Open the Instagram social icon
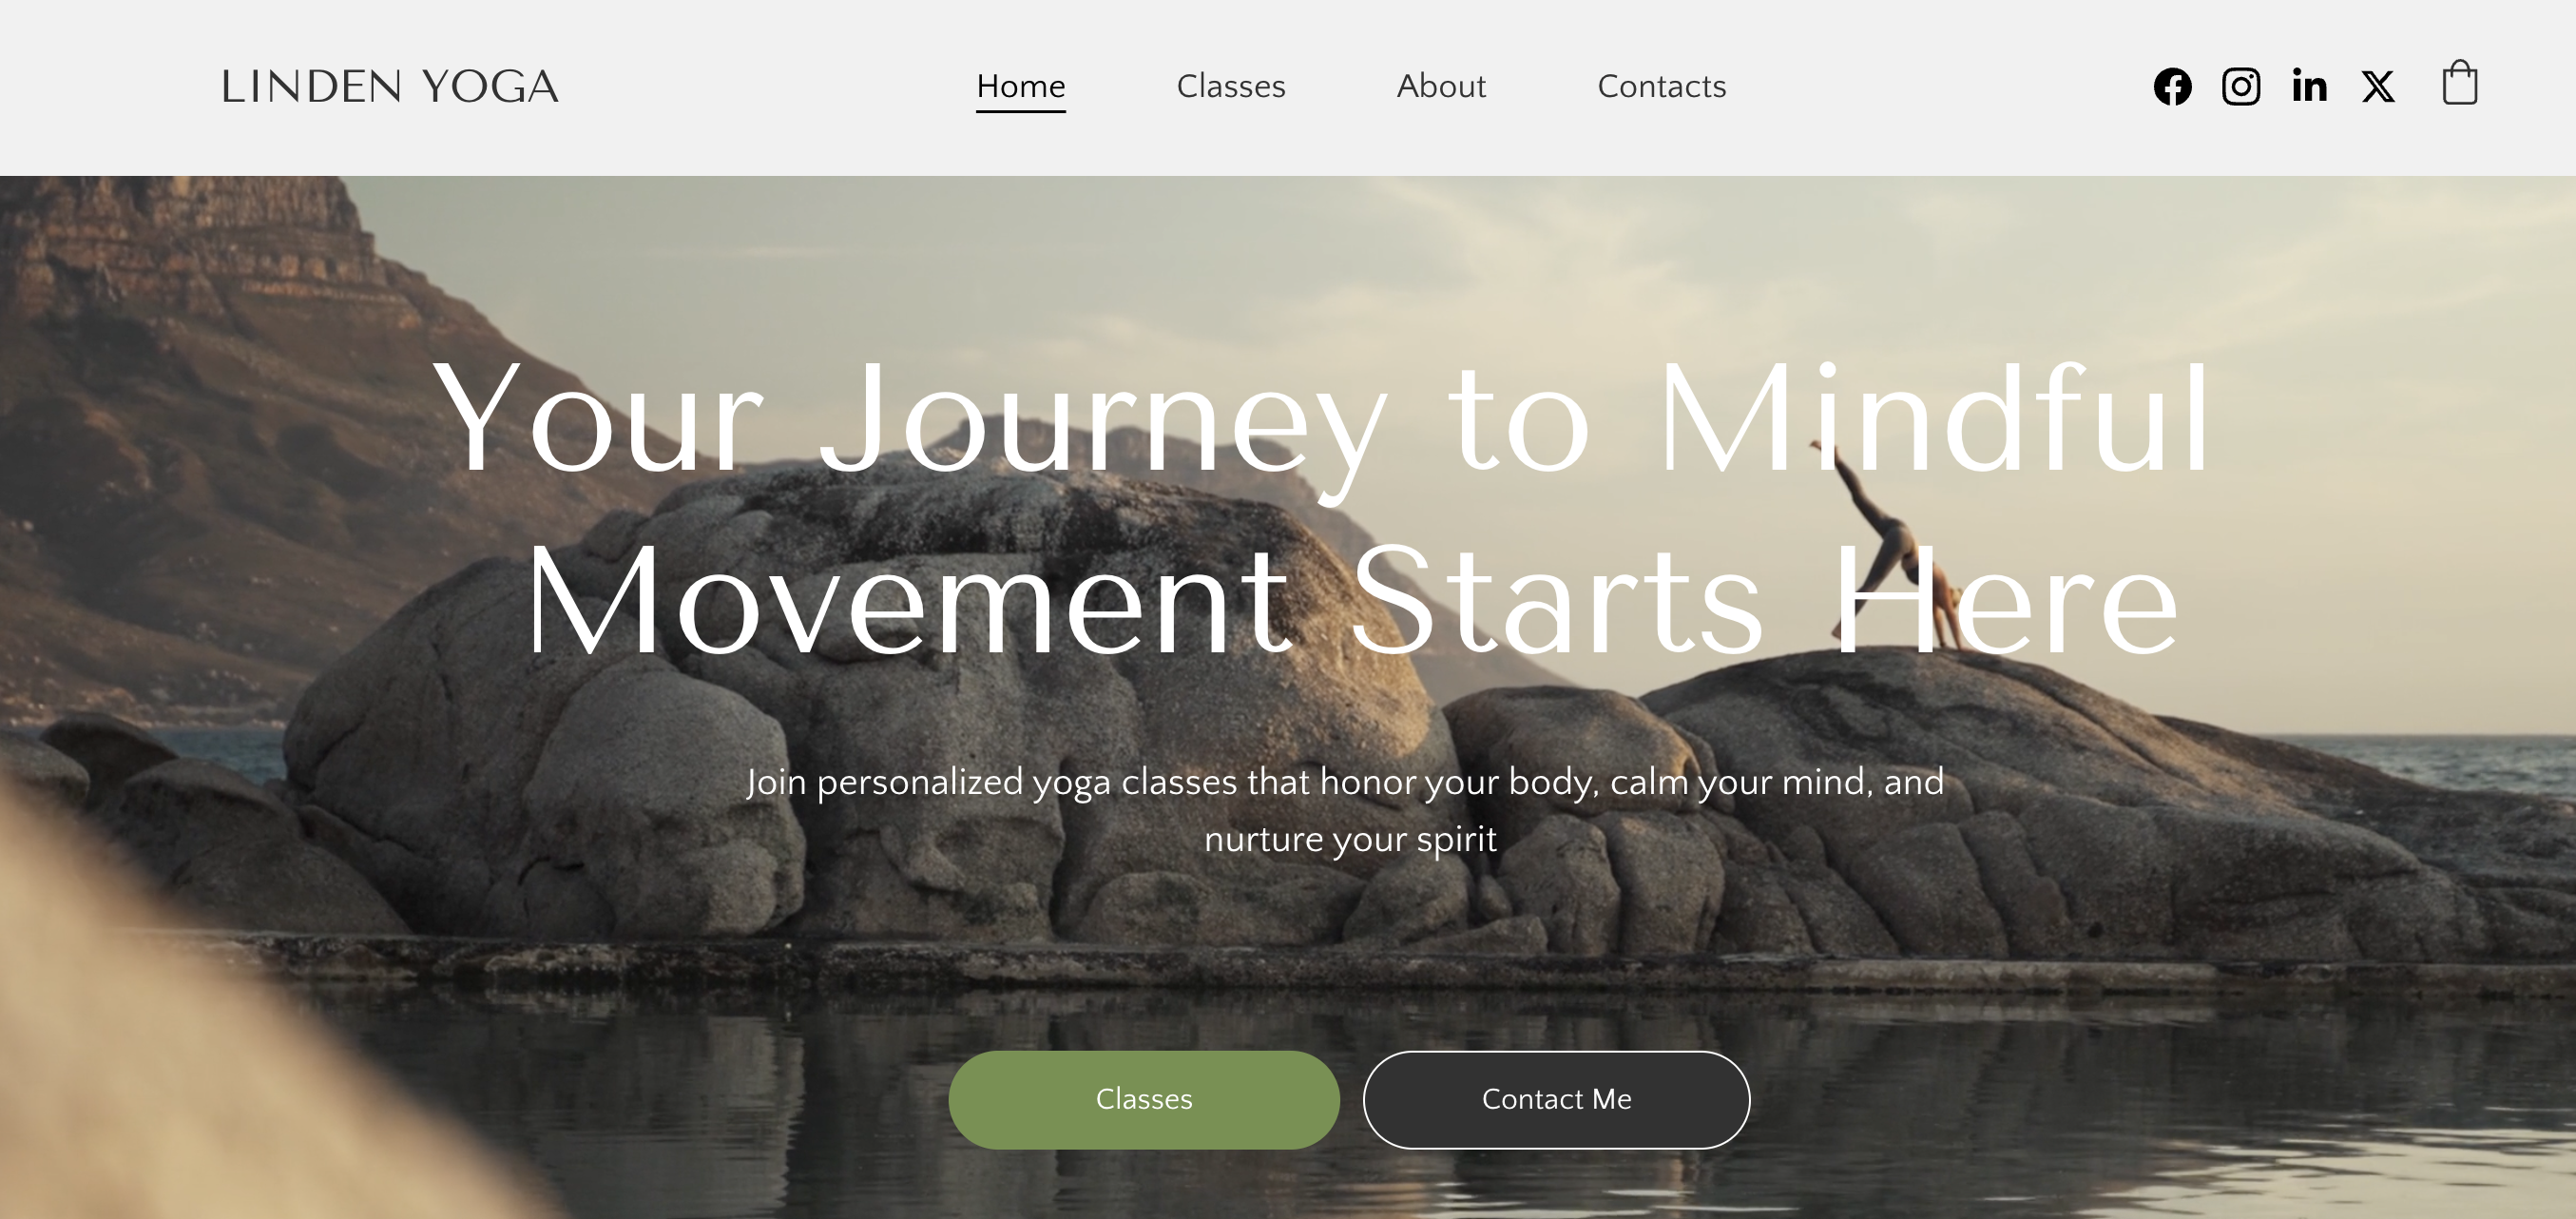This screenshot has width=2576, height=1219. pos(2241,86)
